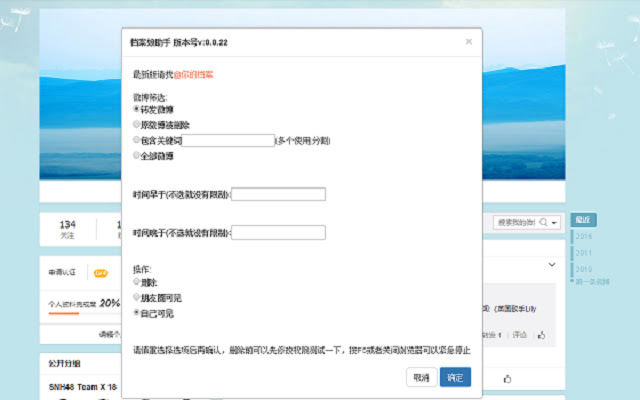The height and width of the screenshot is (400, 640).
Task: Click the lower thumbs-up icon on the page
Action: point(507,379)
